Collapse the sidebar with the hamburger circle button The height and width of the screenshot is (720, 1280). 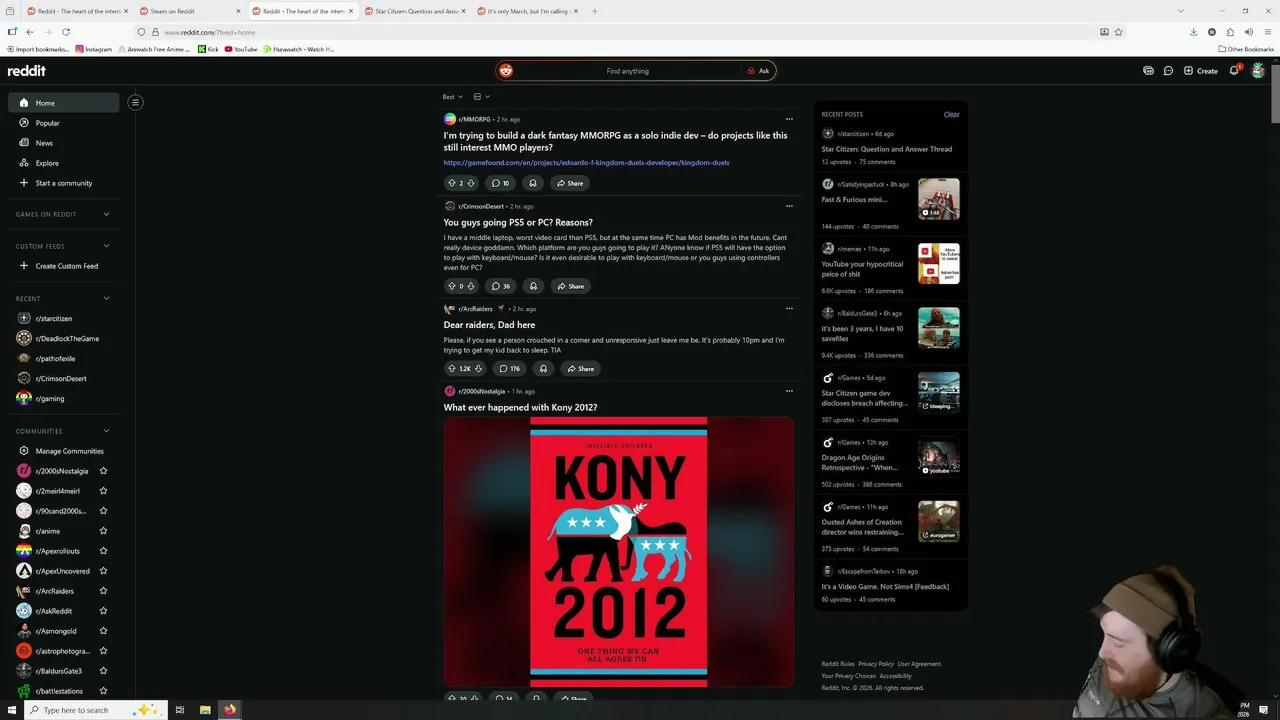point(135,102)
